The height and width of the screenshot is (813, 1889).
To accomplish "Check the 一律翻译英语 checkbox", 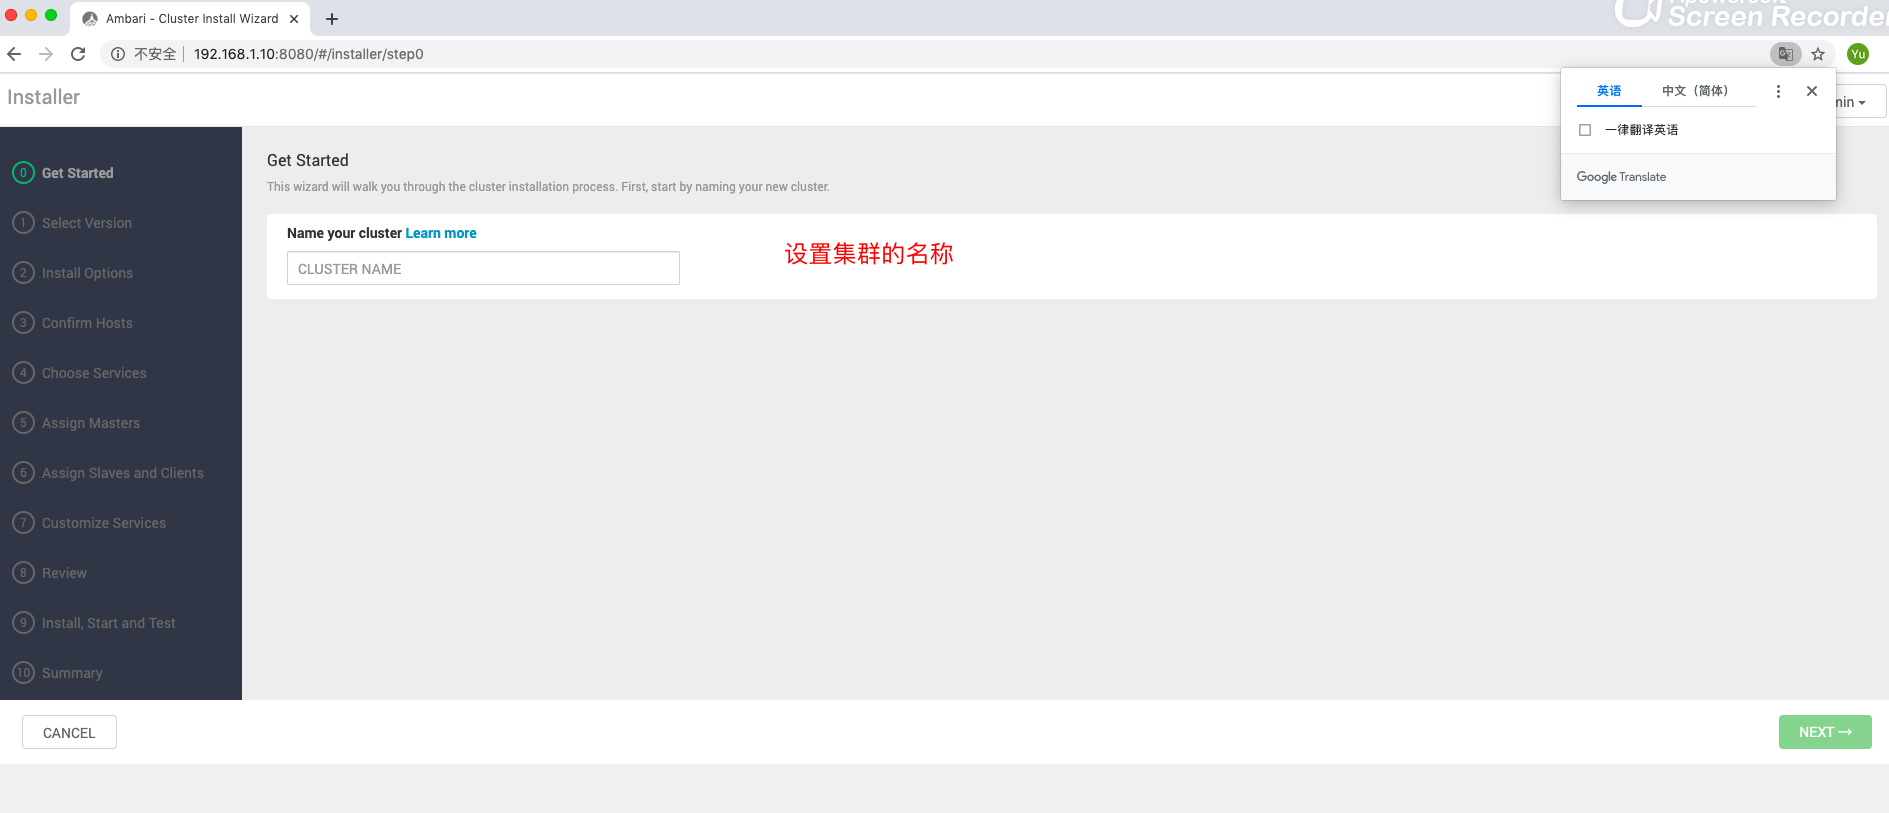I will pos(1585,130).
